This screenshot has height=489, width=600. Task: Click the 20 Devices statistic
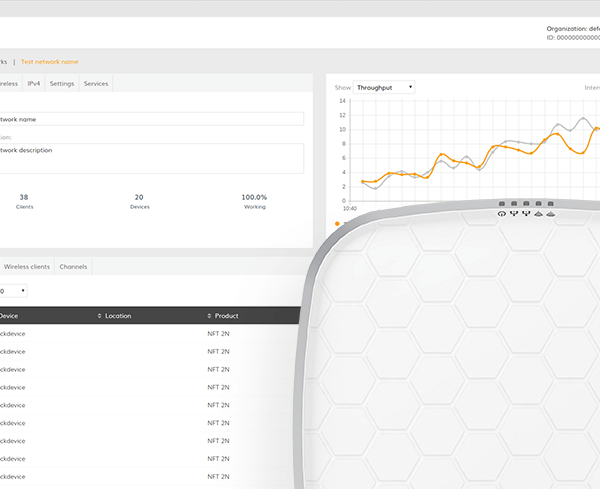139,201
